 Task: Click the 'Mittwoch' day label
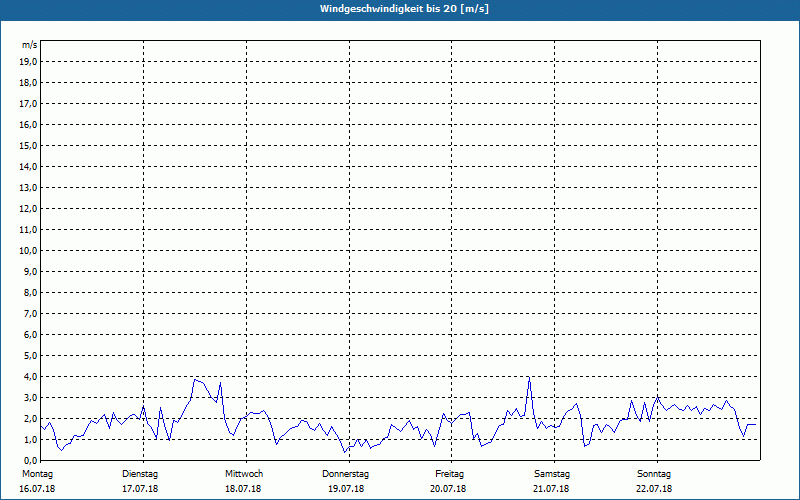pyautogui.click(x=244, y=474)
